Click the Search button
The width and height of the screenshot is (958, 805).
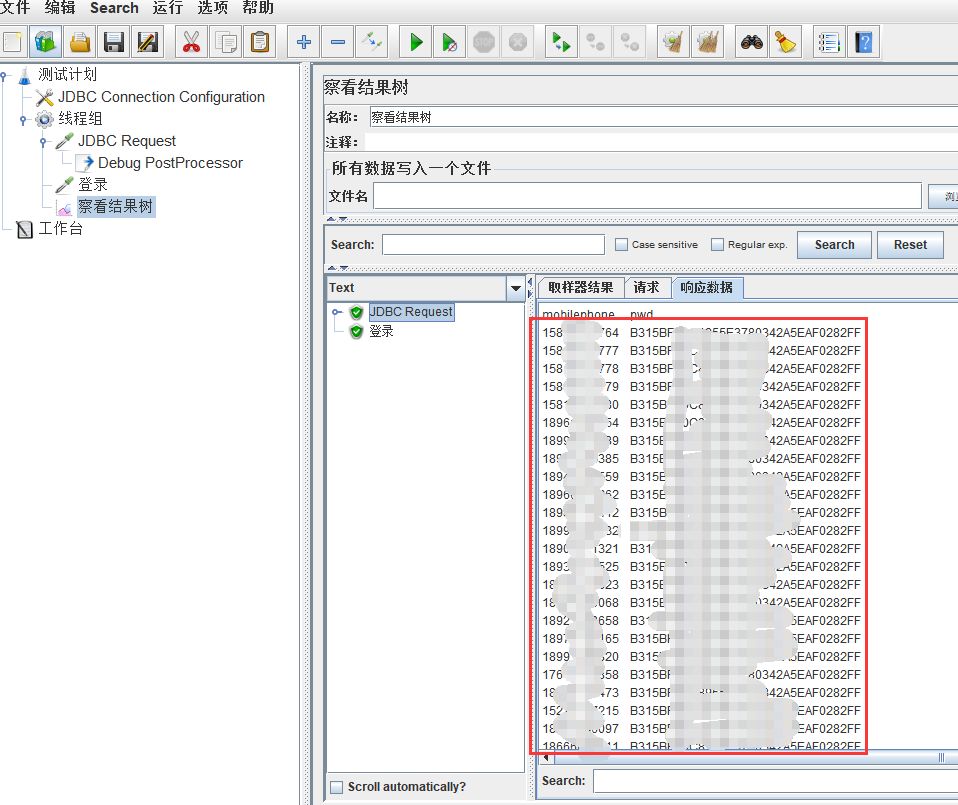(x=834, y=245)
